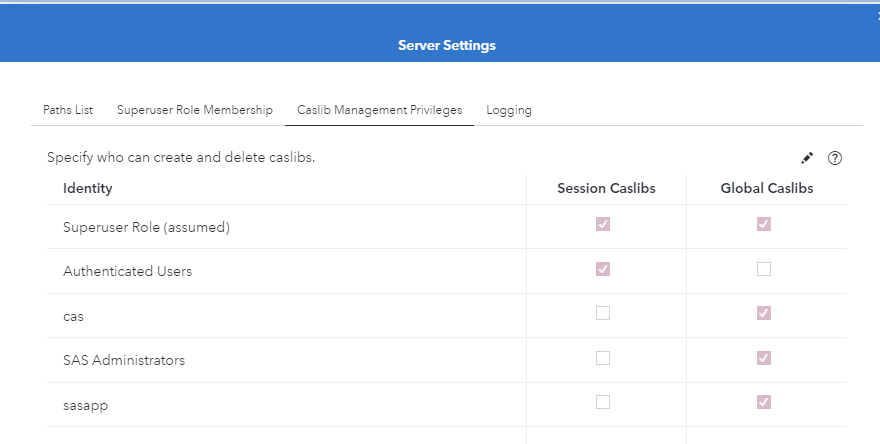This screenshot has width=880, height=444.
Task: Select the Caslib Management Privileges tab
Action: pyautogui.click(x=379, y=110)
